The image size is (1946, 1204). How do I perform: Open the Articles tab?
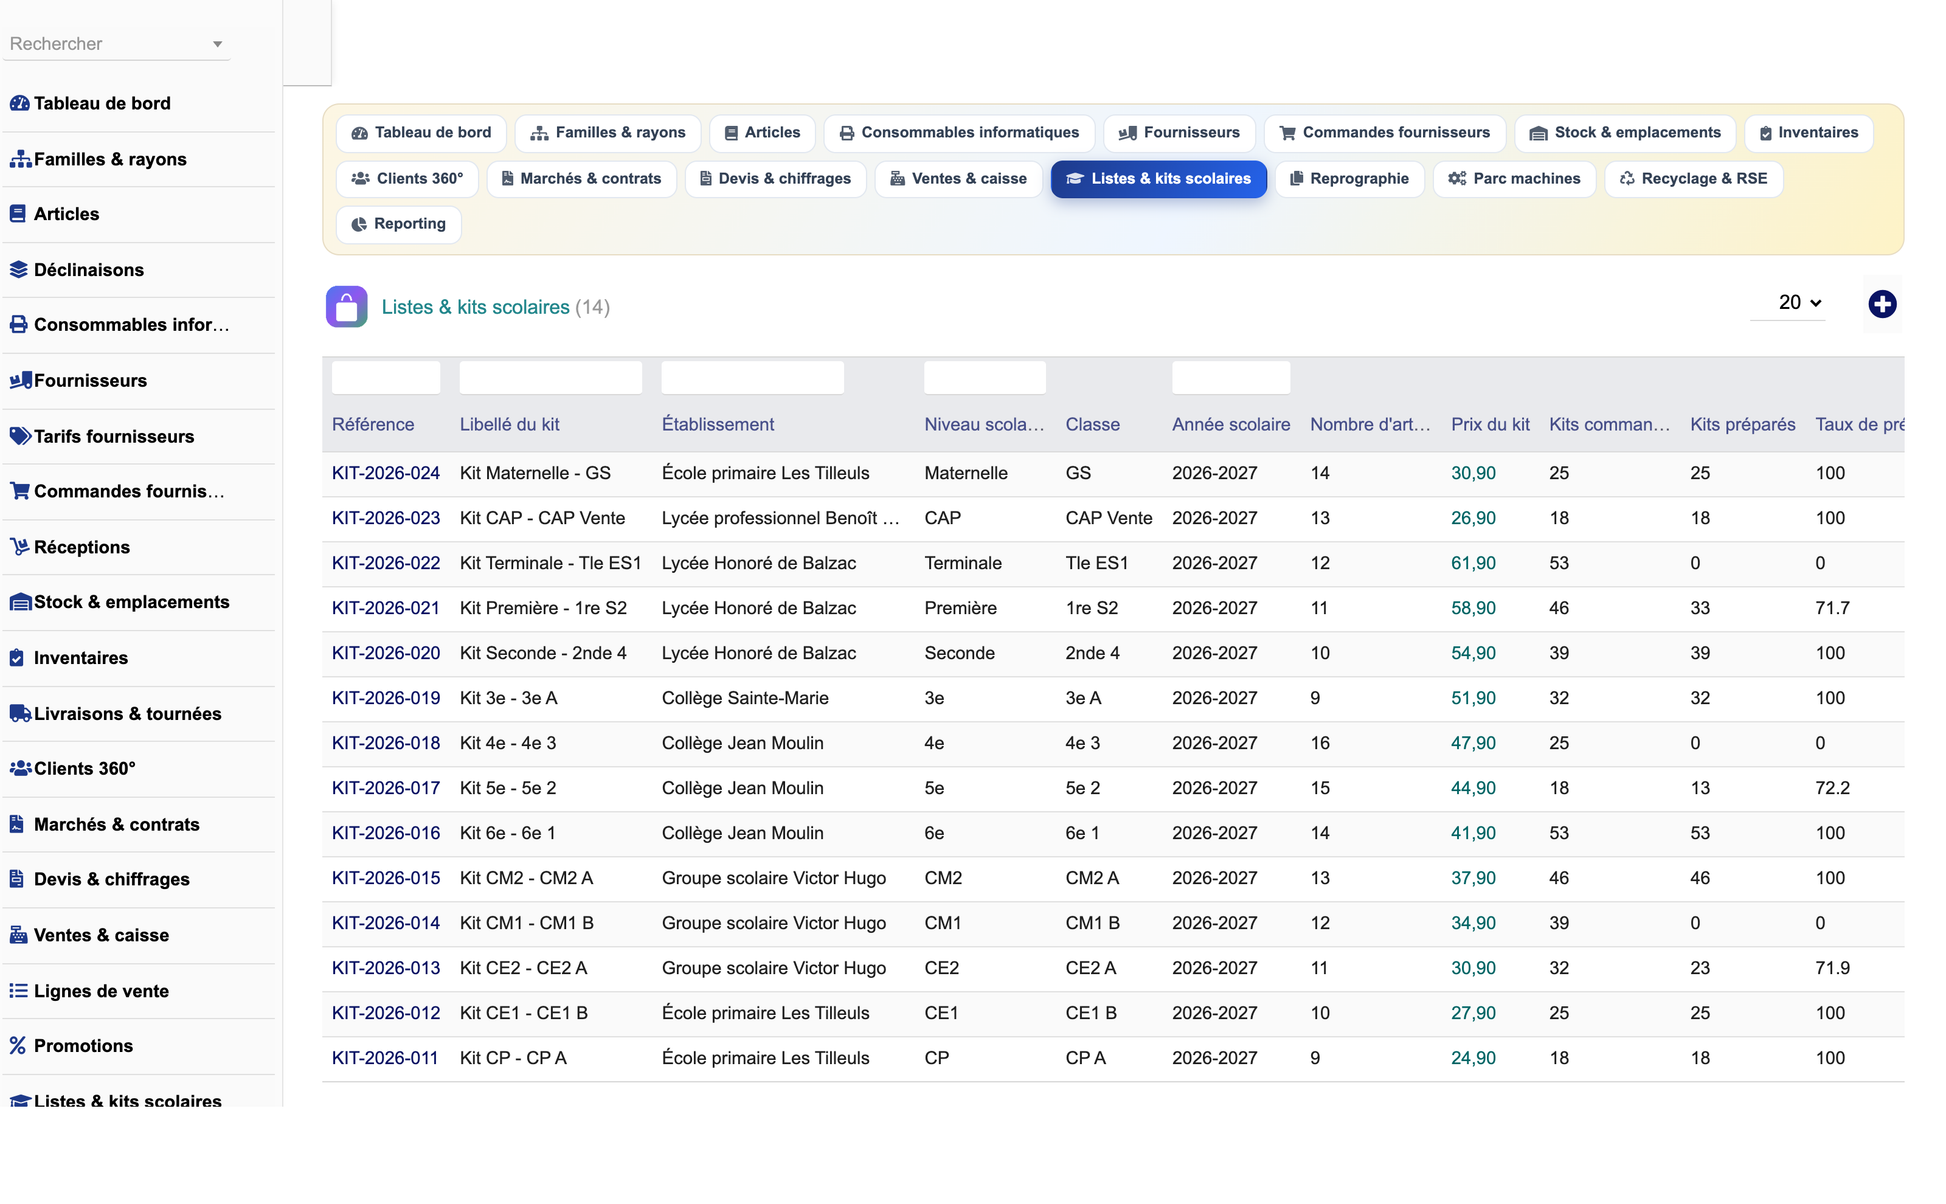762,133
